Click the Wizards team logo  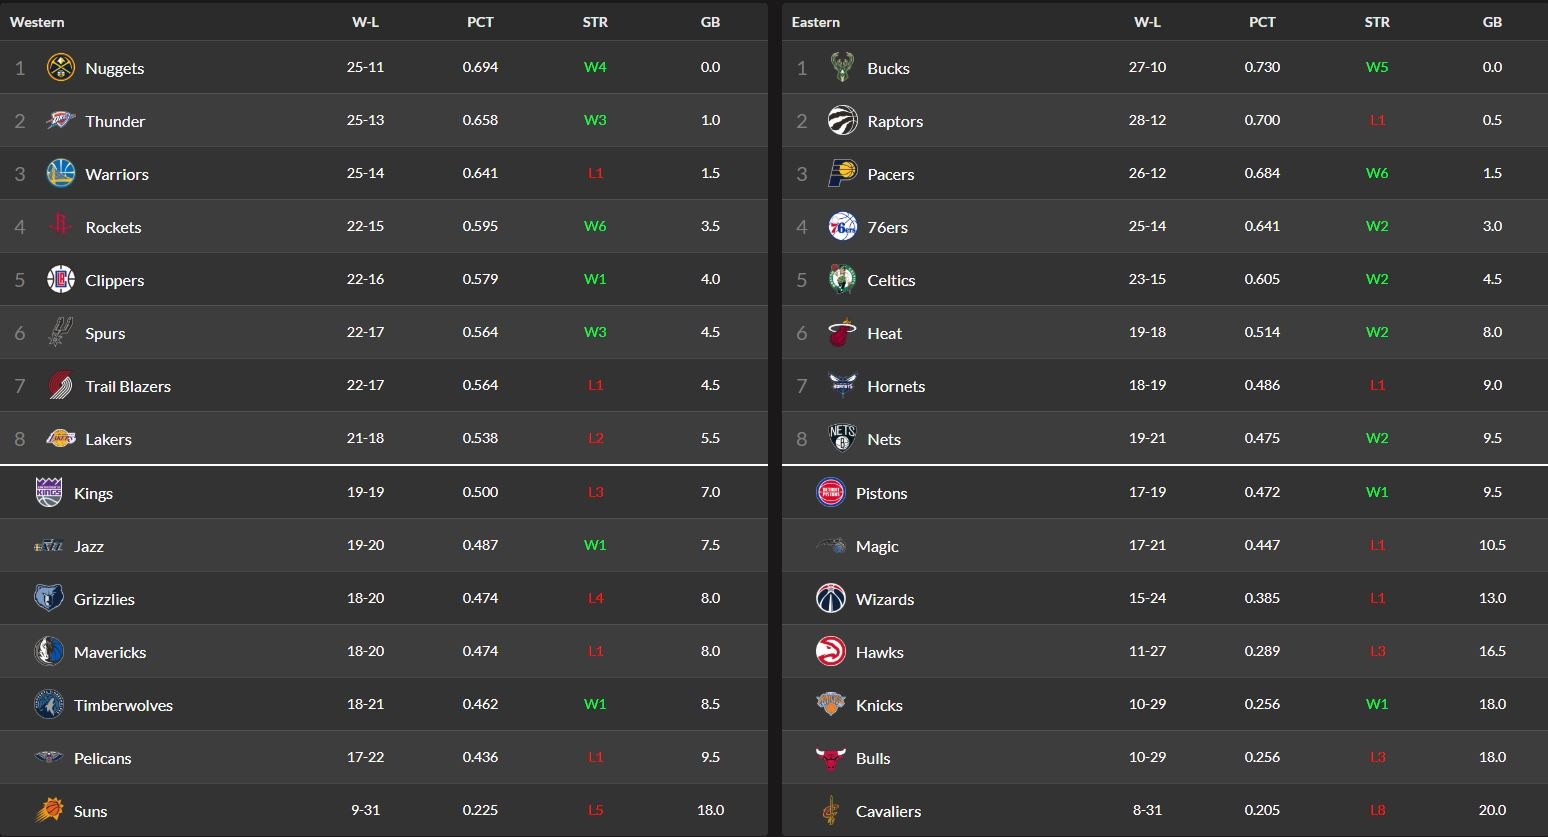coord(831,599)
